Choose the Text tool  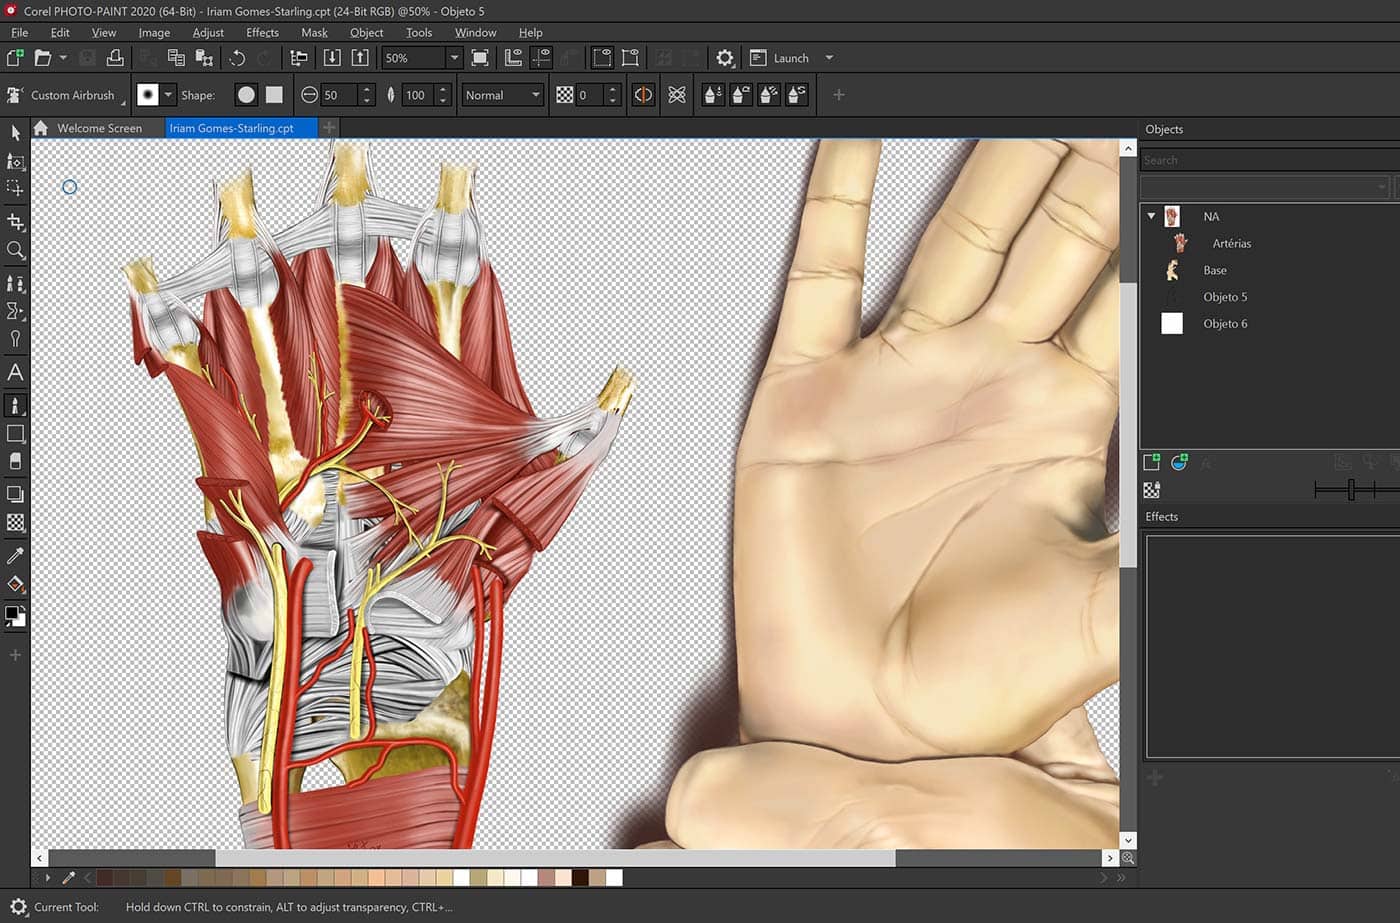click(x=15, y=372)
